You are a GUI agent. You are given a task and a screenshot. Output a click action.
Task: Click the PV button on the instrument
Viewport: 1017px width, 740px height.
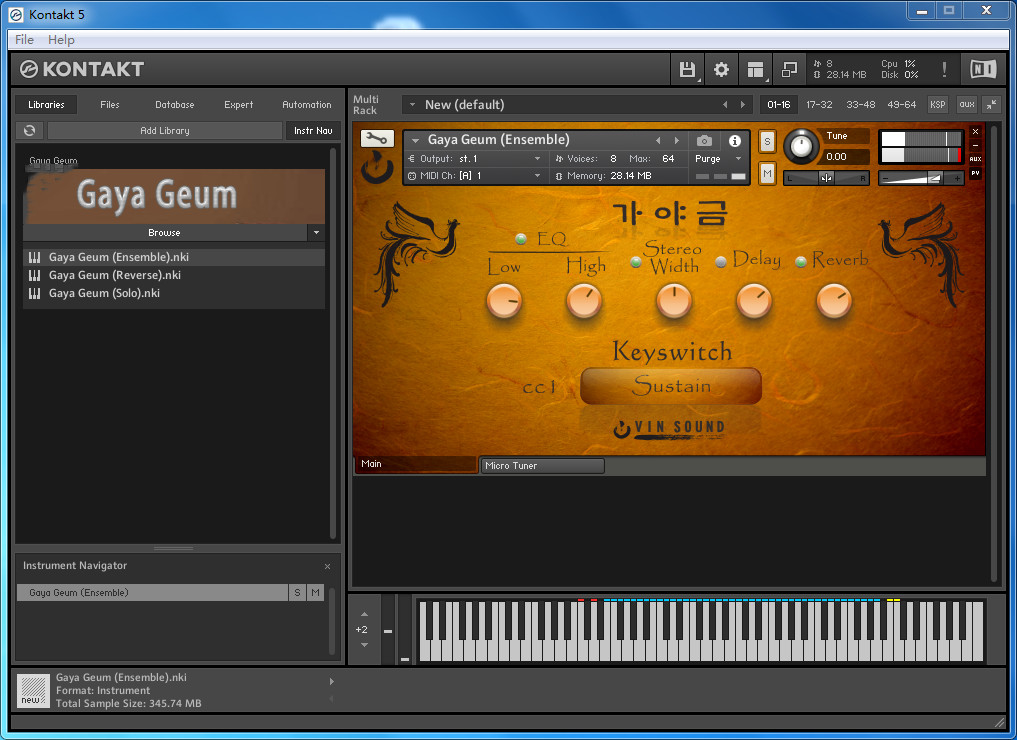click(x=975, y=173)
